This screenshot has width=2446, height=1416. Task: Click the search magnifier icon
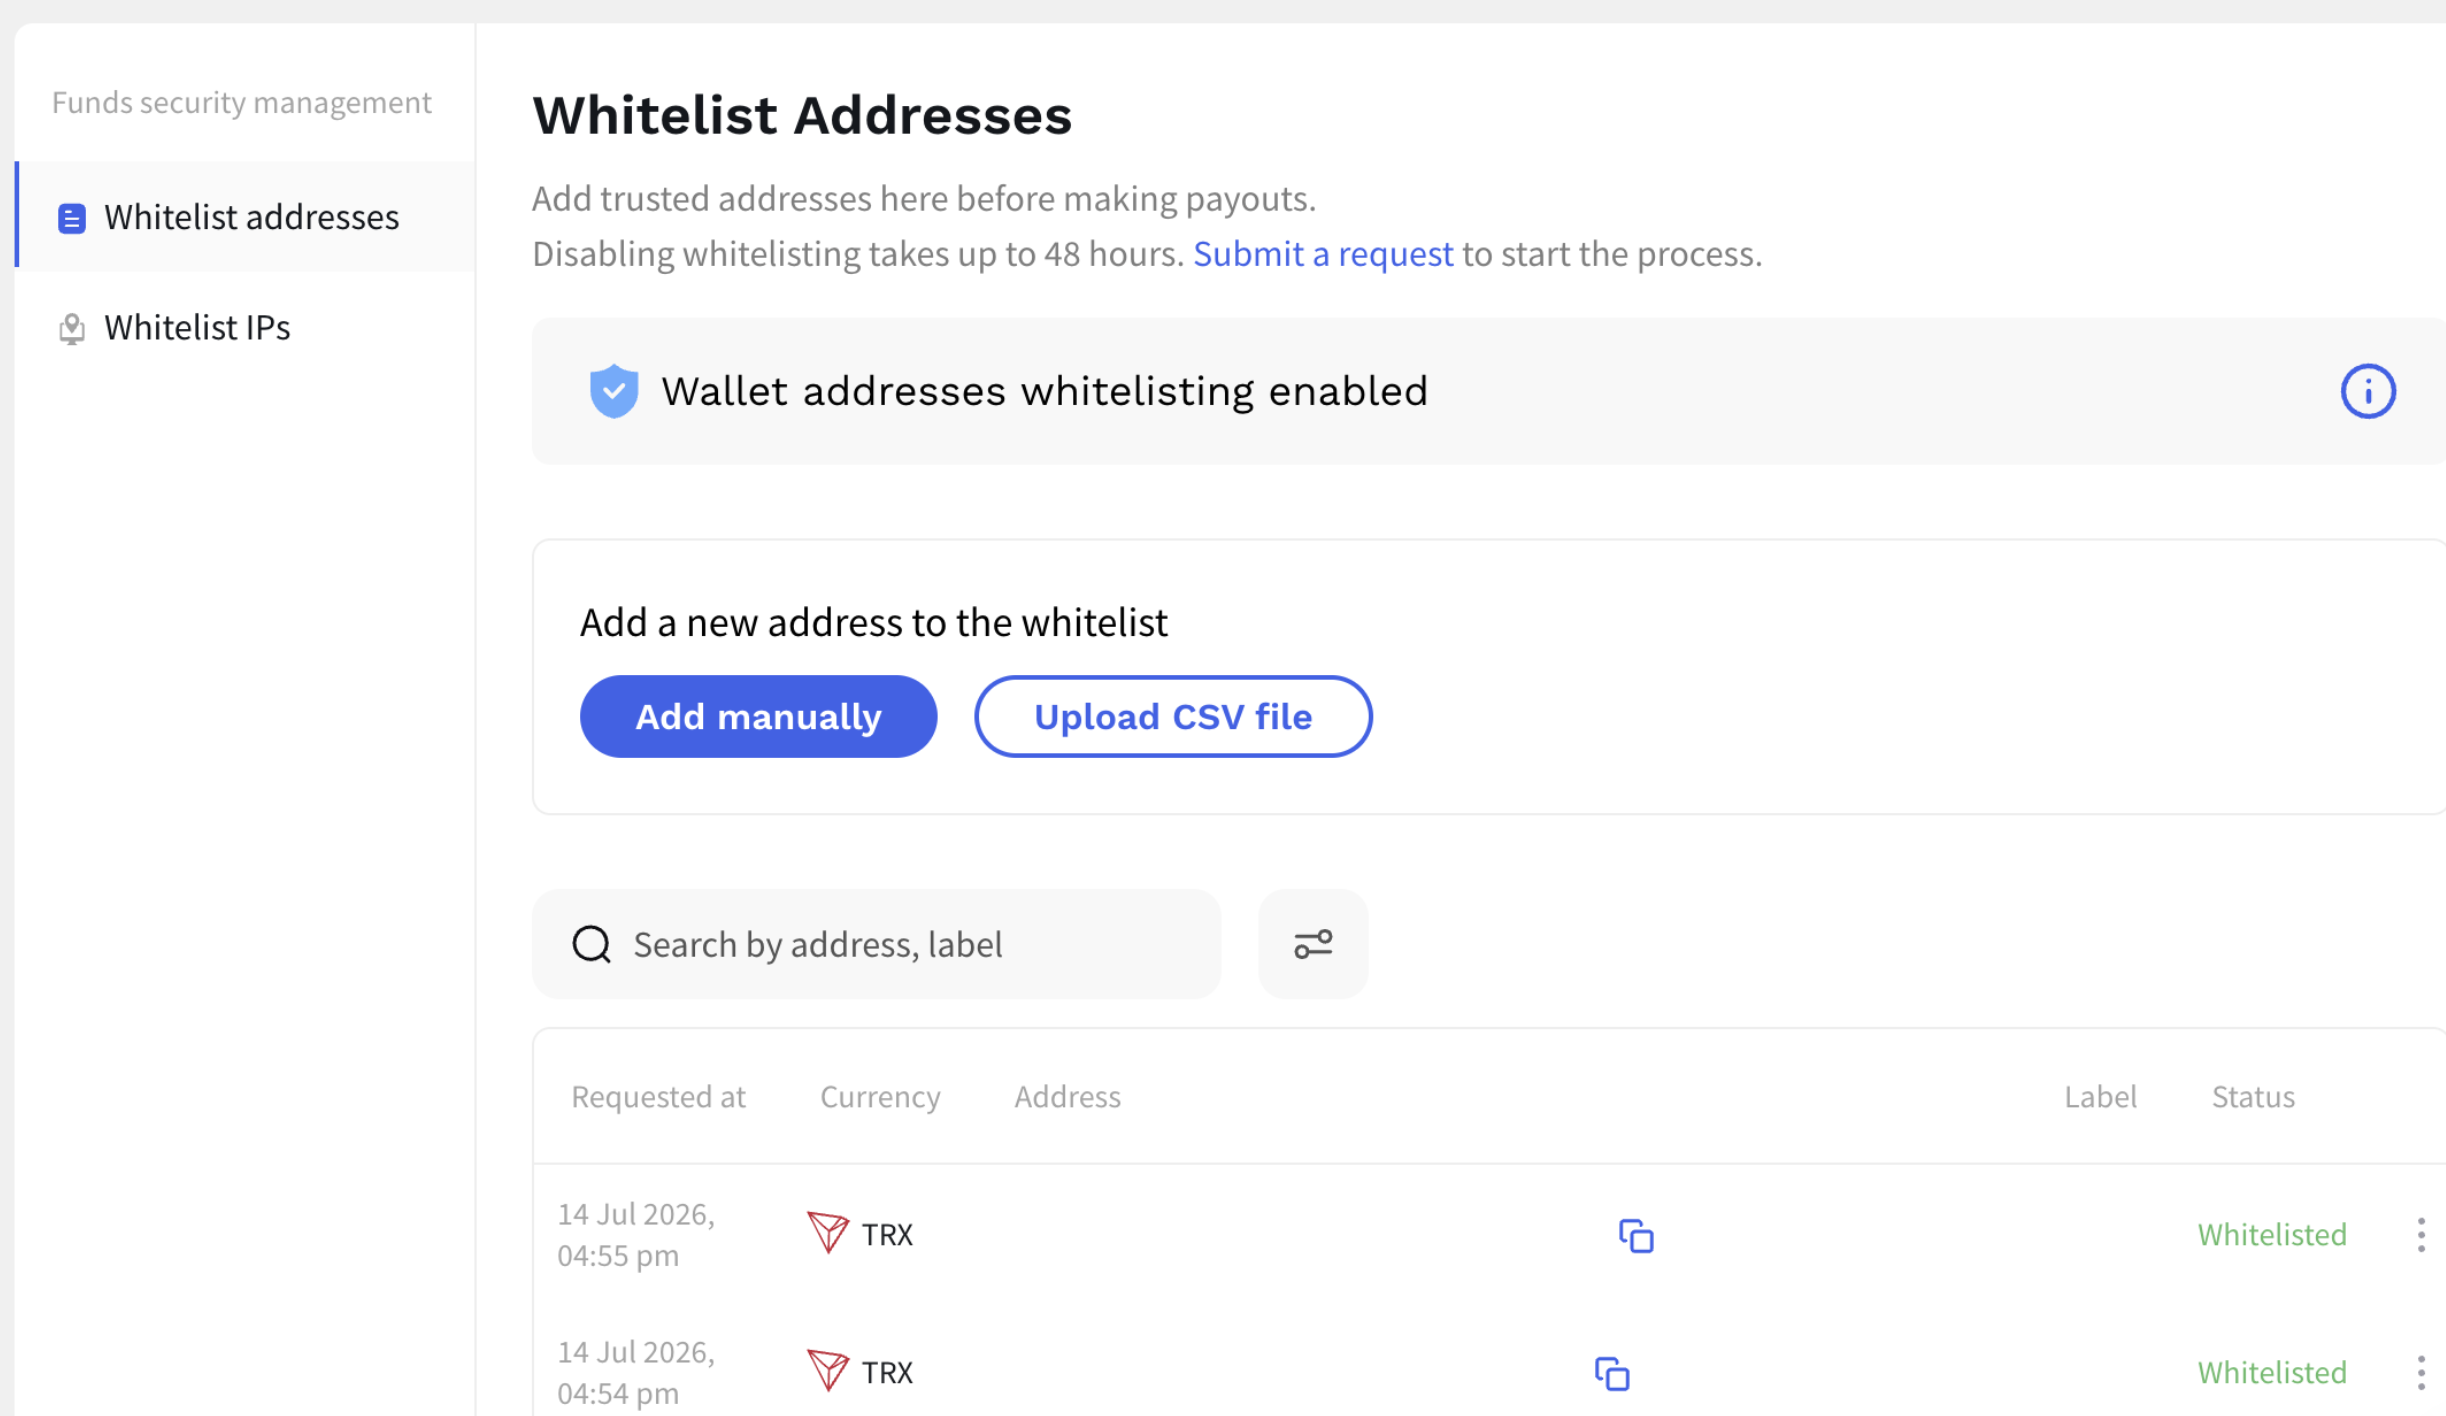(x=592, y=944)
